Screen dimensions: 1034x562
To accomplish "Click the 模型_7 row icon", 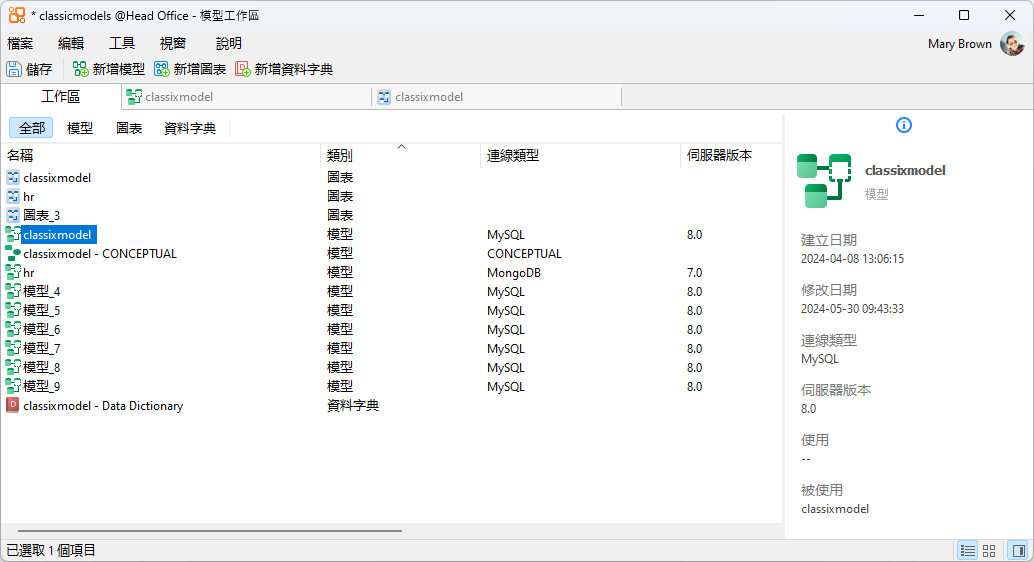I will point(13,348).
